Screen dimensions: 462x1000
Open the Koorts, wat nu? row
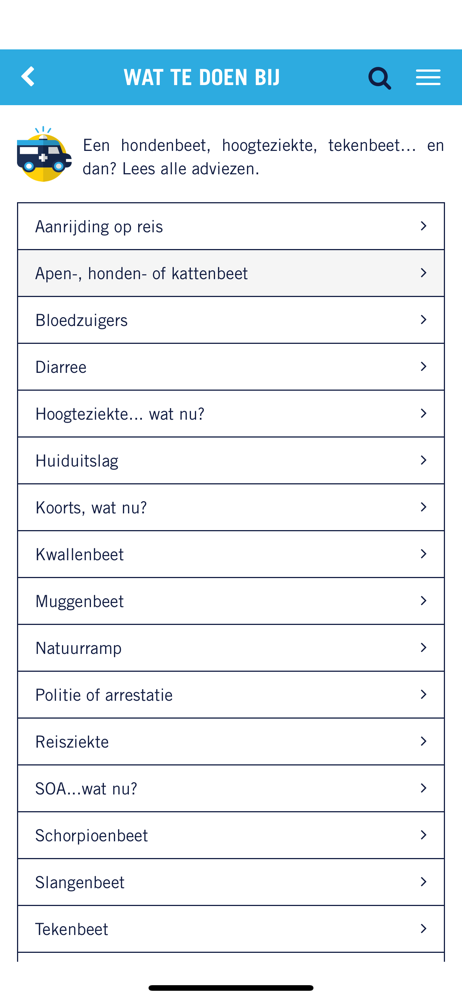pos(231,508)
